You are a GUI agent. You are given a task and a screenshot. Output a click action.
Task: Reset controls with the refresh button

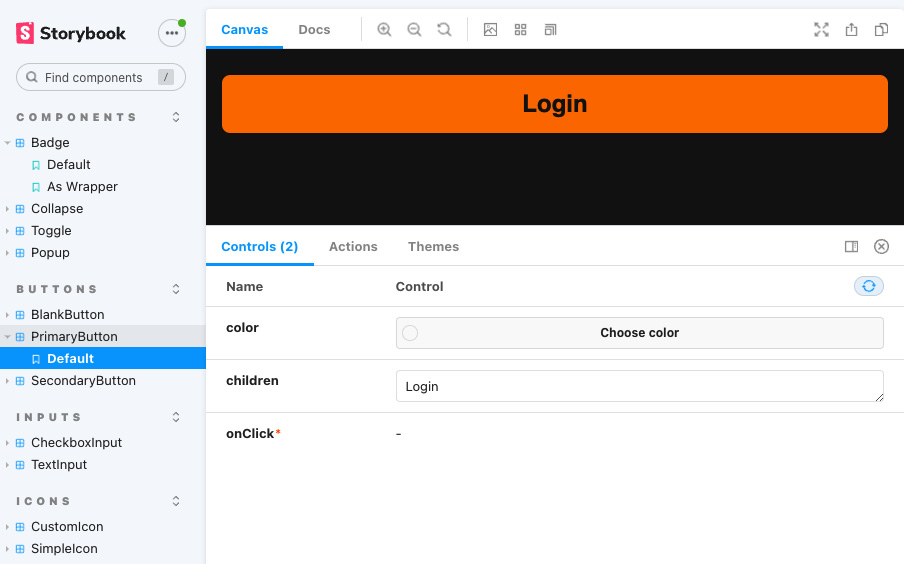pyautogui.click(x=868, y=286)
